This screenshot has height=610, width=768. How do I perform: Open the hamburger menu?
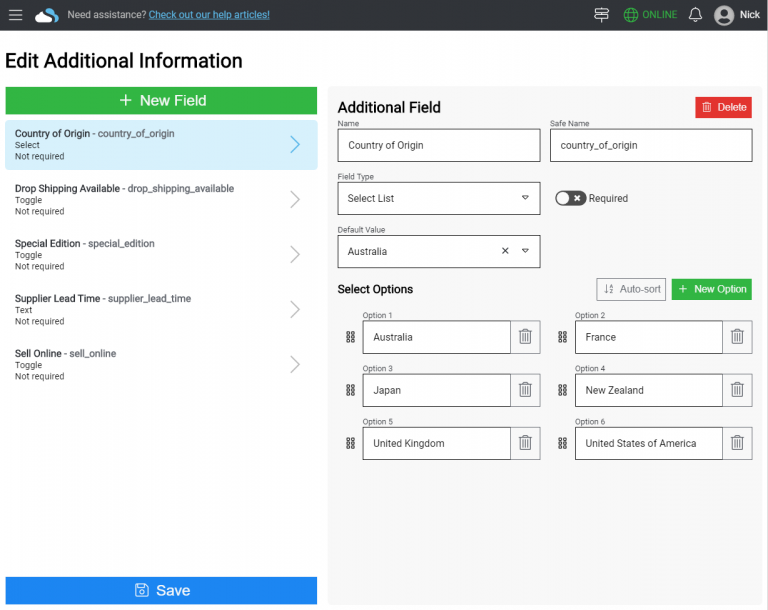(15, 15)
